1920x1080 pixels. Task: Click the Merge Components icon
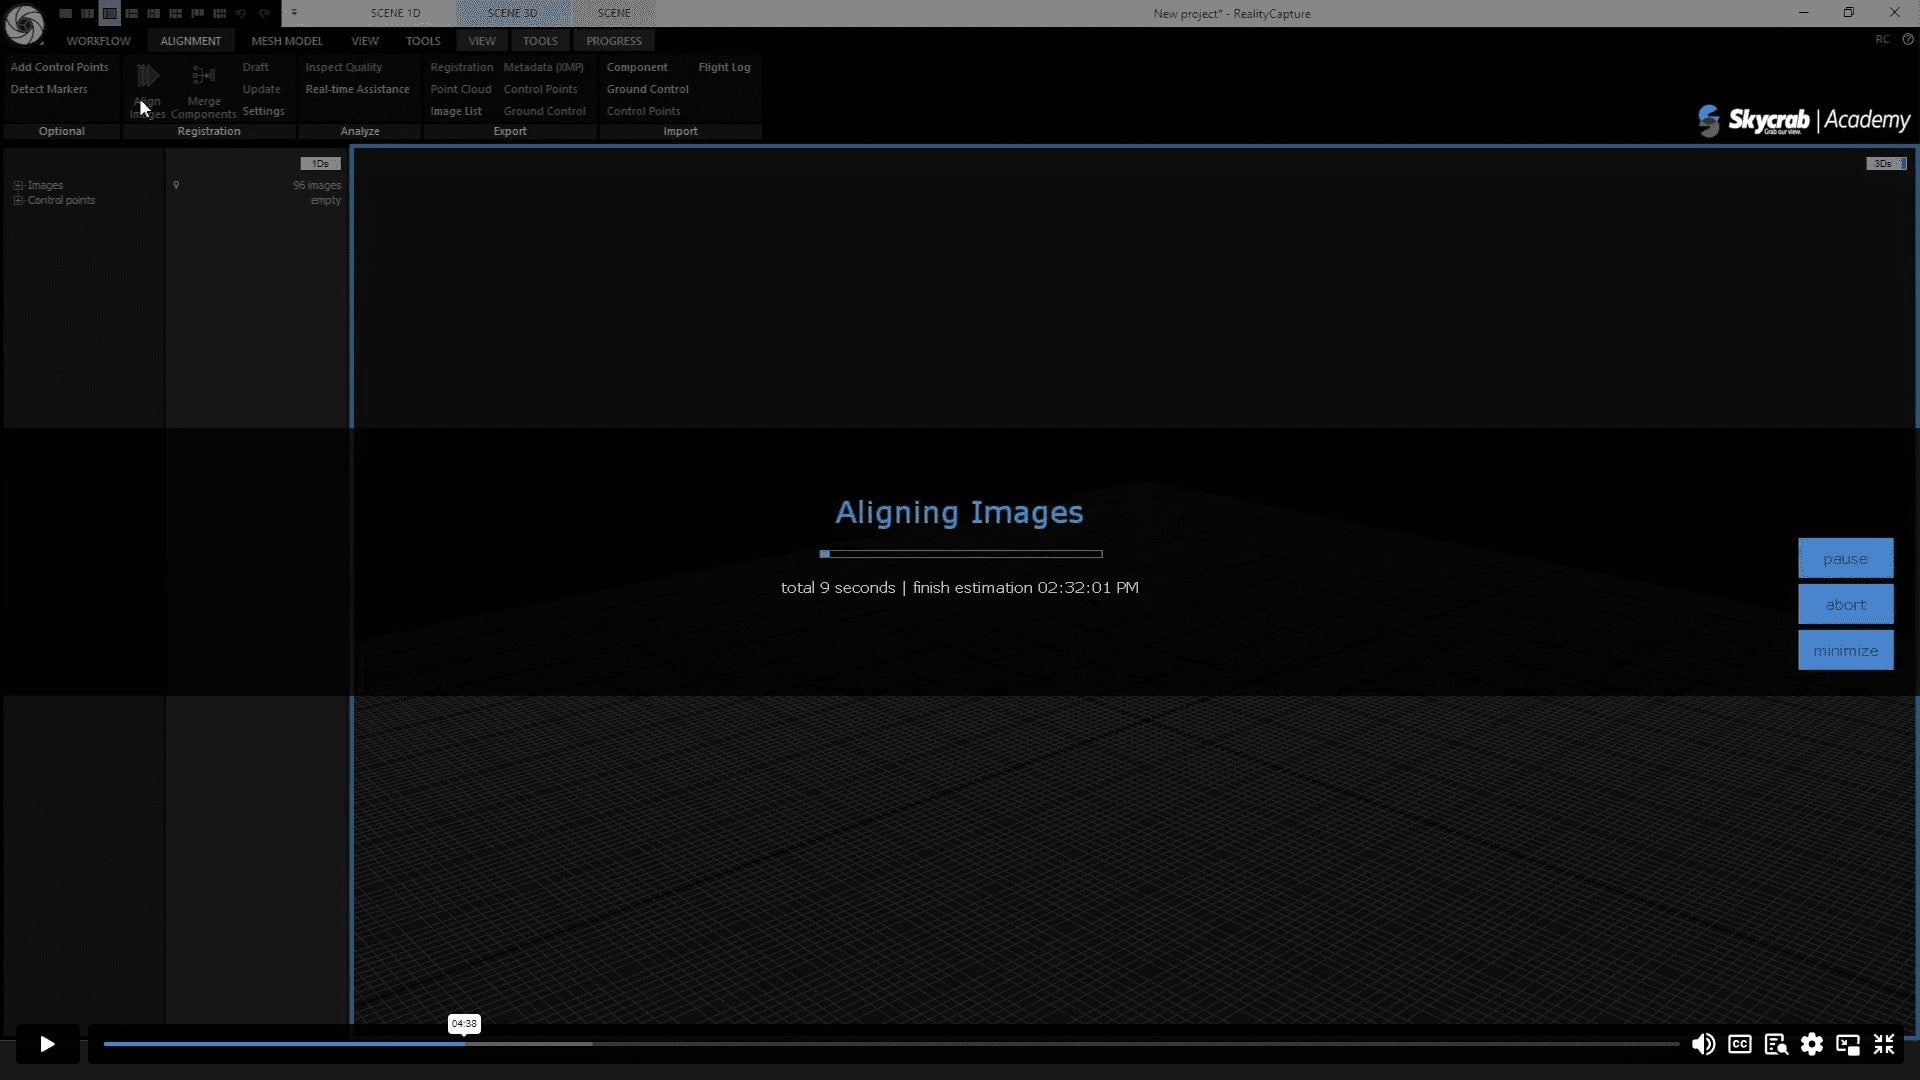coord(203,77)
